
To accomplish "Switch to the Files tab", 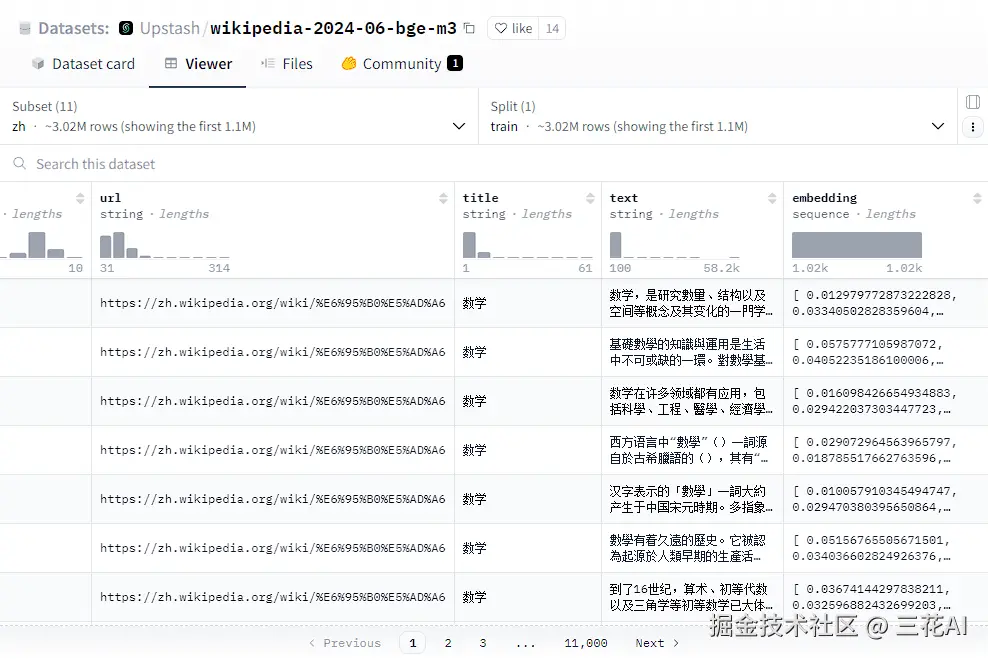I will (x=287, y=64).
